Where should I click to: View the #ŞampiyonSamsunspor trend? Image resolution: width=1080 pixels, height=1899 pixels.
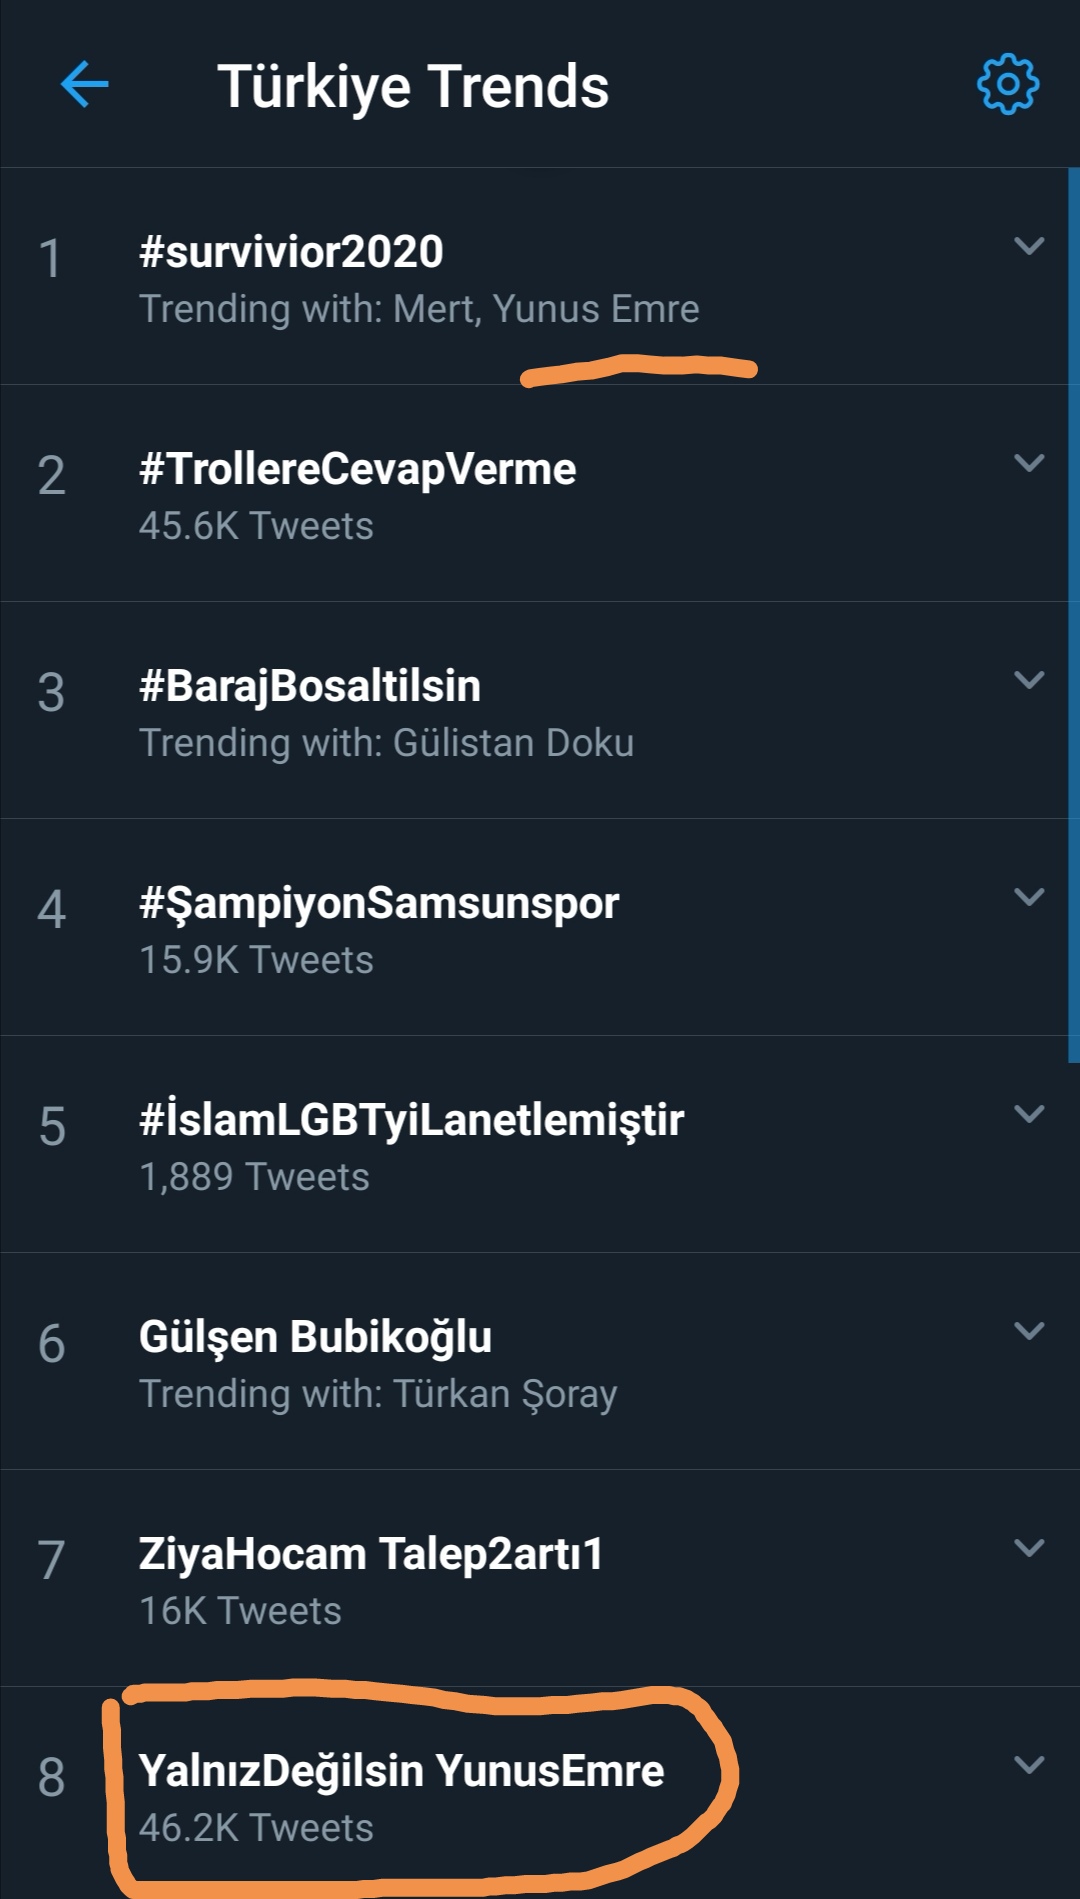tap(534, 927)
